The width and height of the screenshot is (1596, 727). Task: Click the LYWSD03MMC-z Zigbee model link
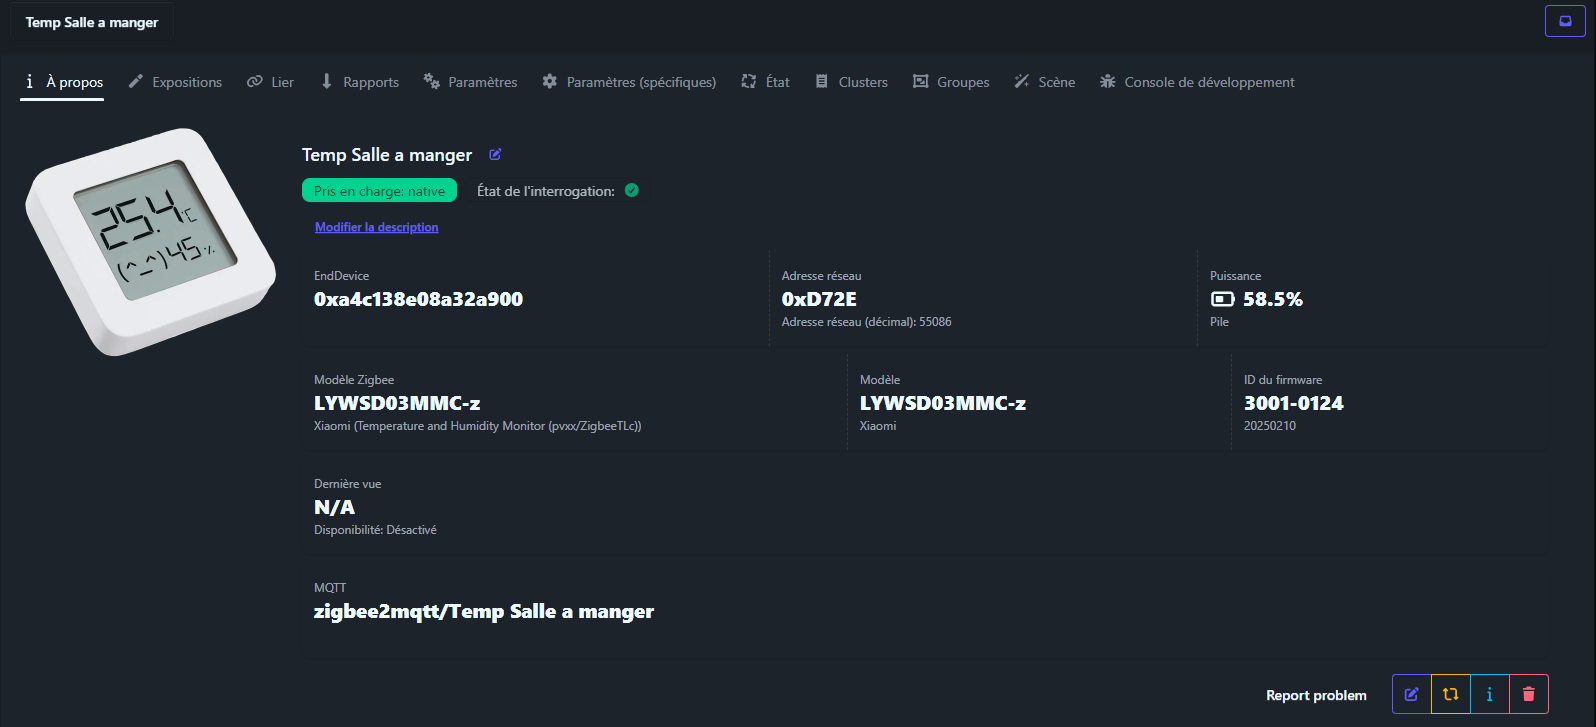(x=397, y=403)
